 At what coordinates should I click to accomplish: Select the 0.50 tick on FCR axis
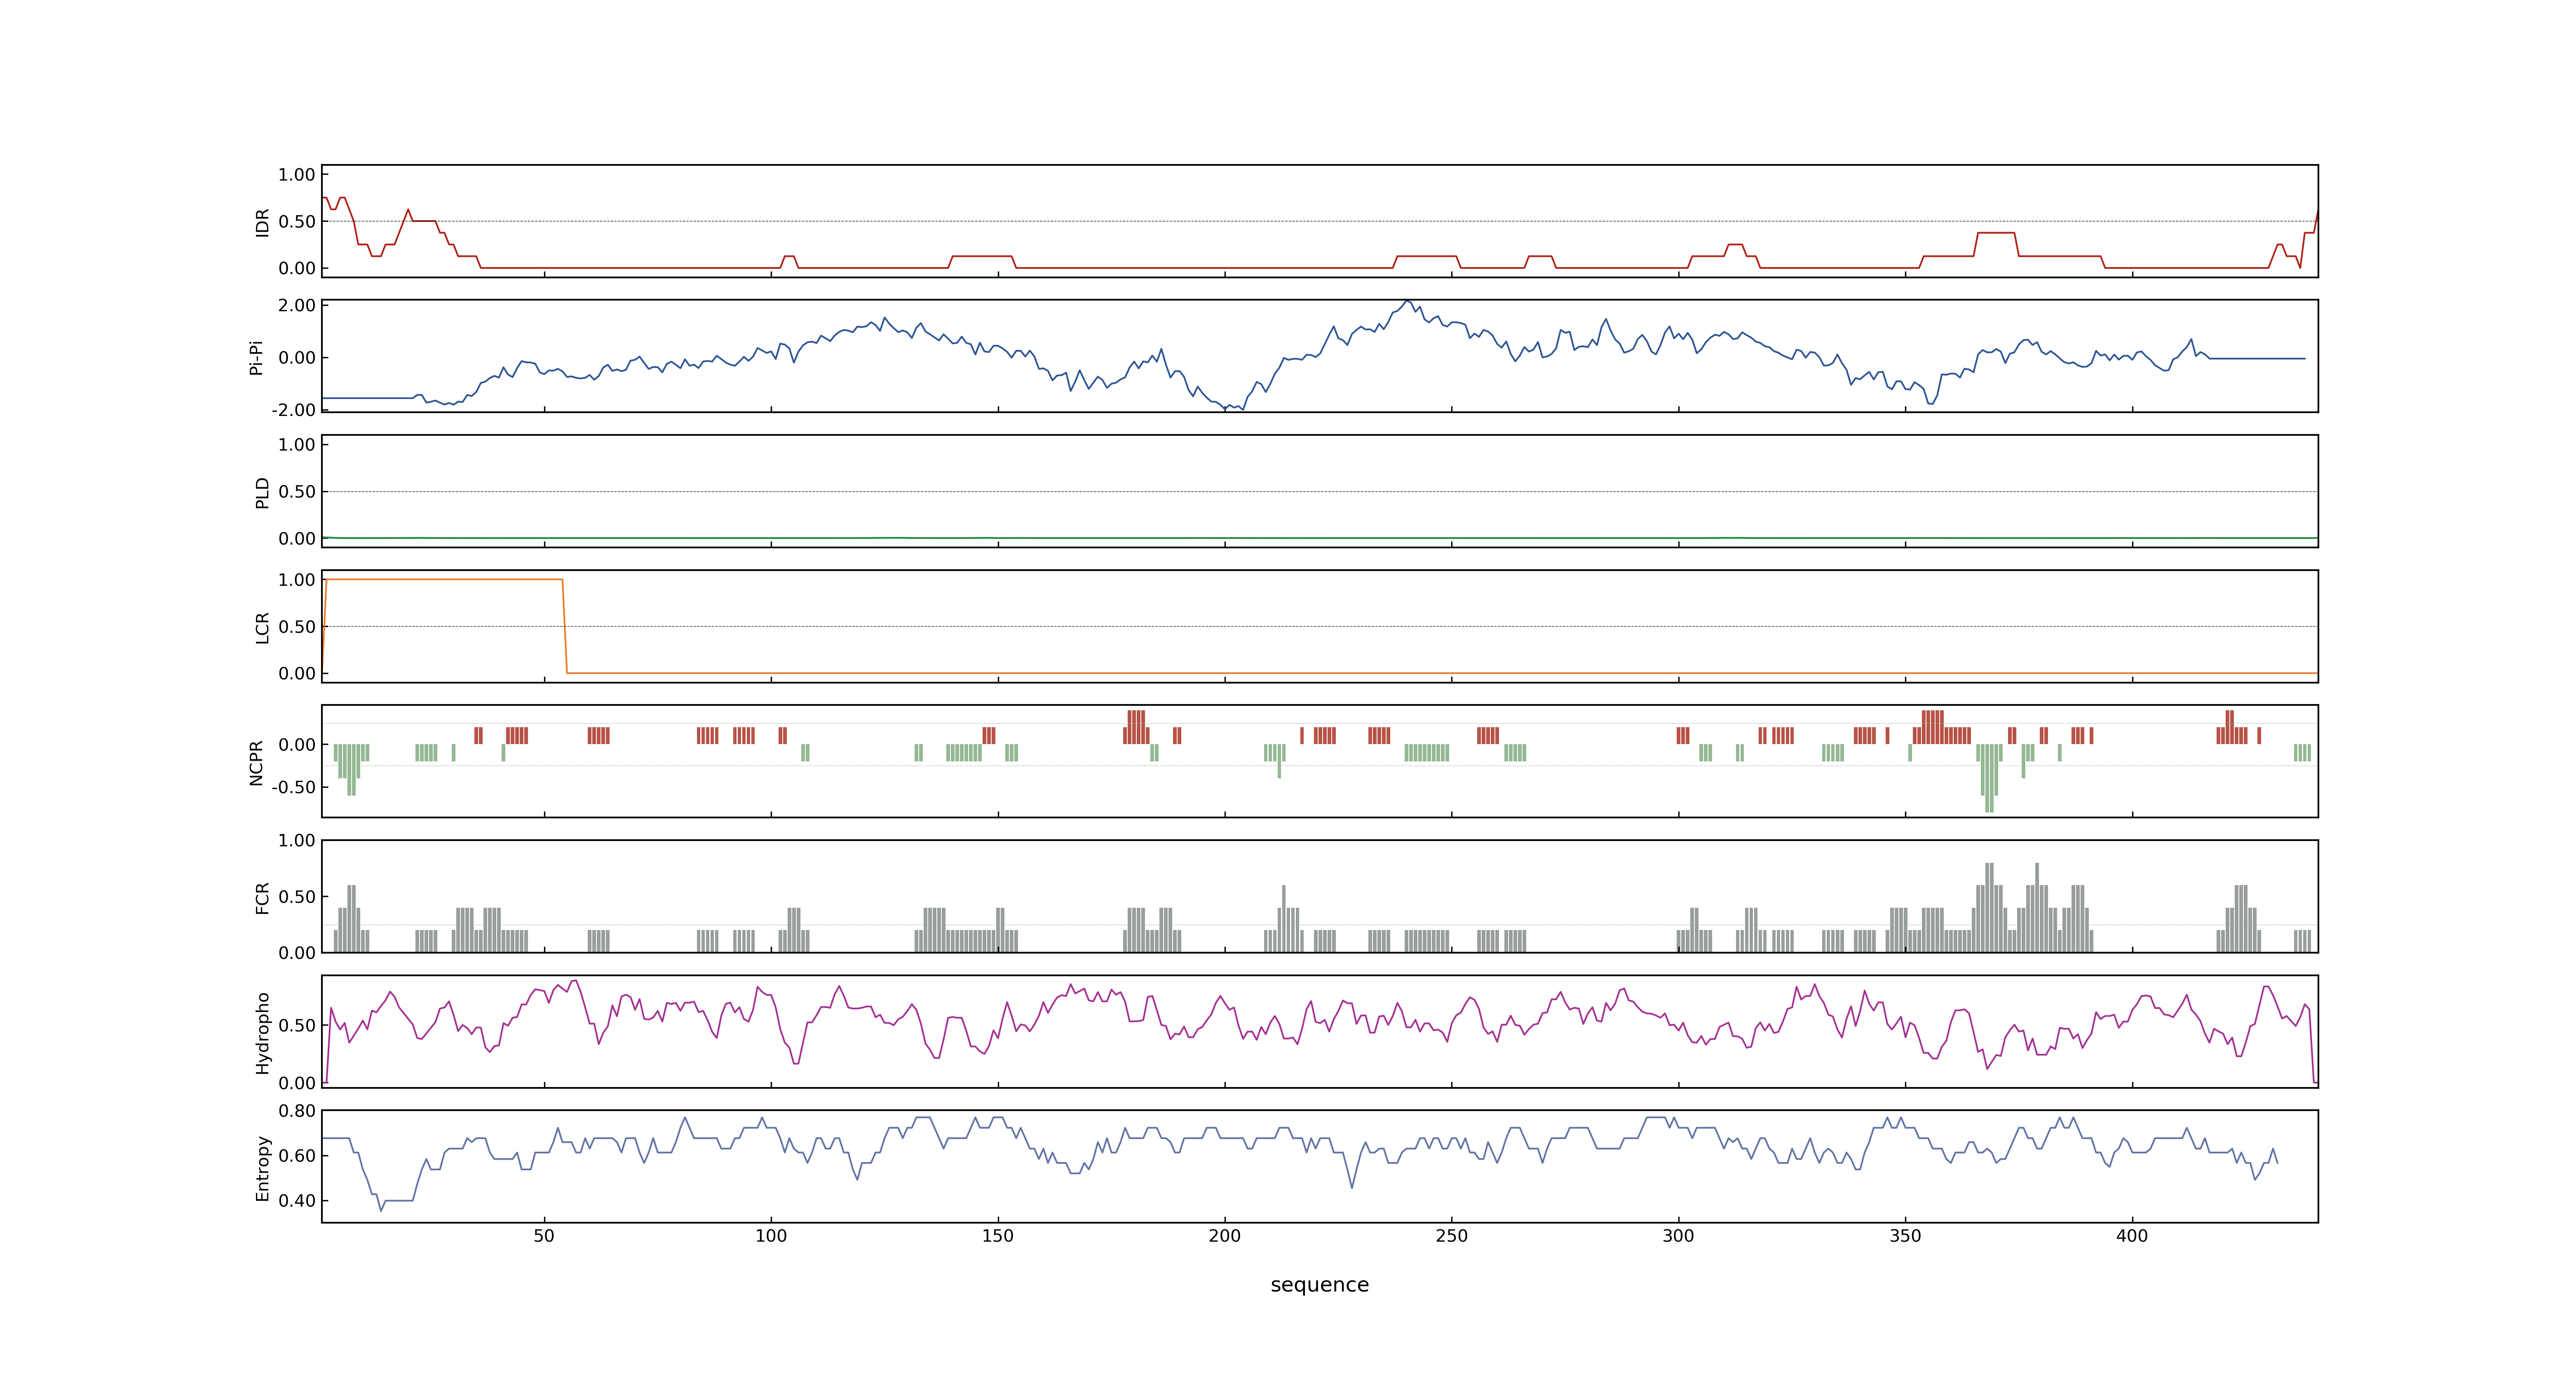point(297,897)
